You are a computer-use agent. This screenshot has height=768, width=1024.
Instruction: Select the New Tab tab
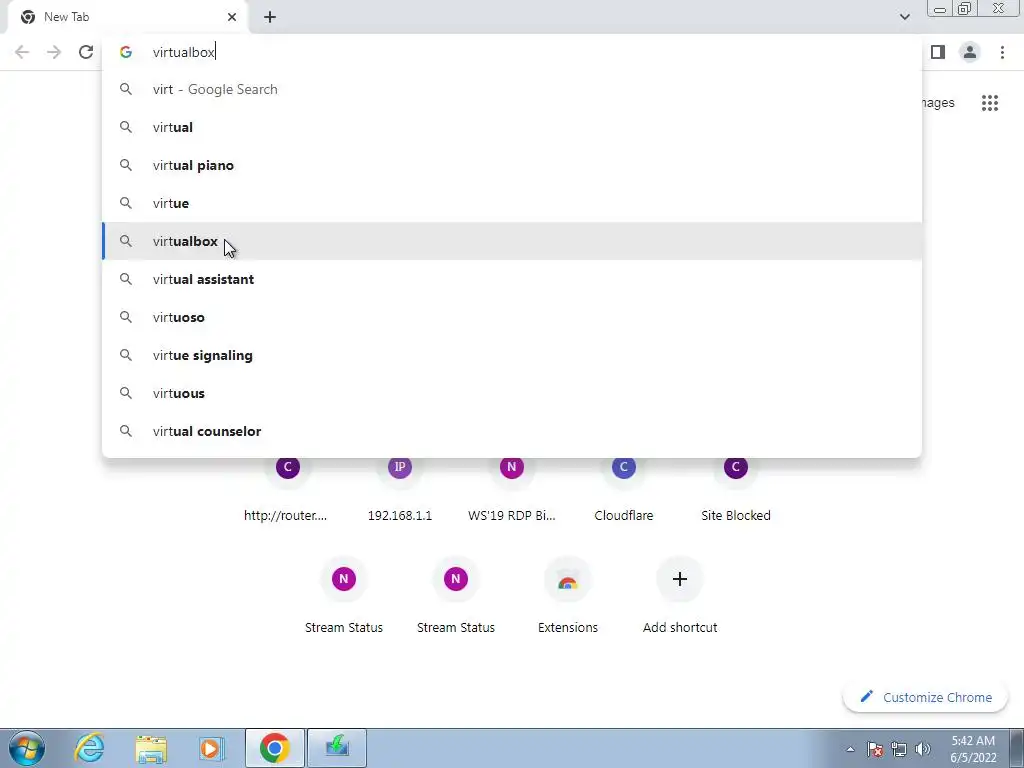click(x=128, y=17)
